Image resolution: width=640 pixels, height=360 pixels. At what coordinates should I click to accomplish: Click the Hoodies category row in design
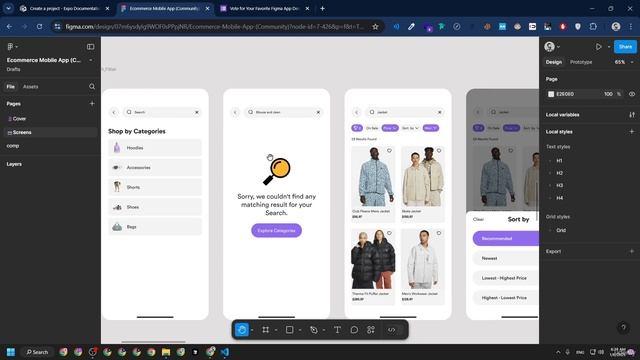pos(155,148)
